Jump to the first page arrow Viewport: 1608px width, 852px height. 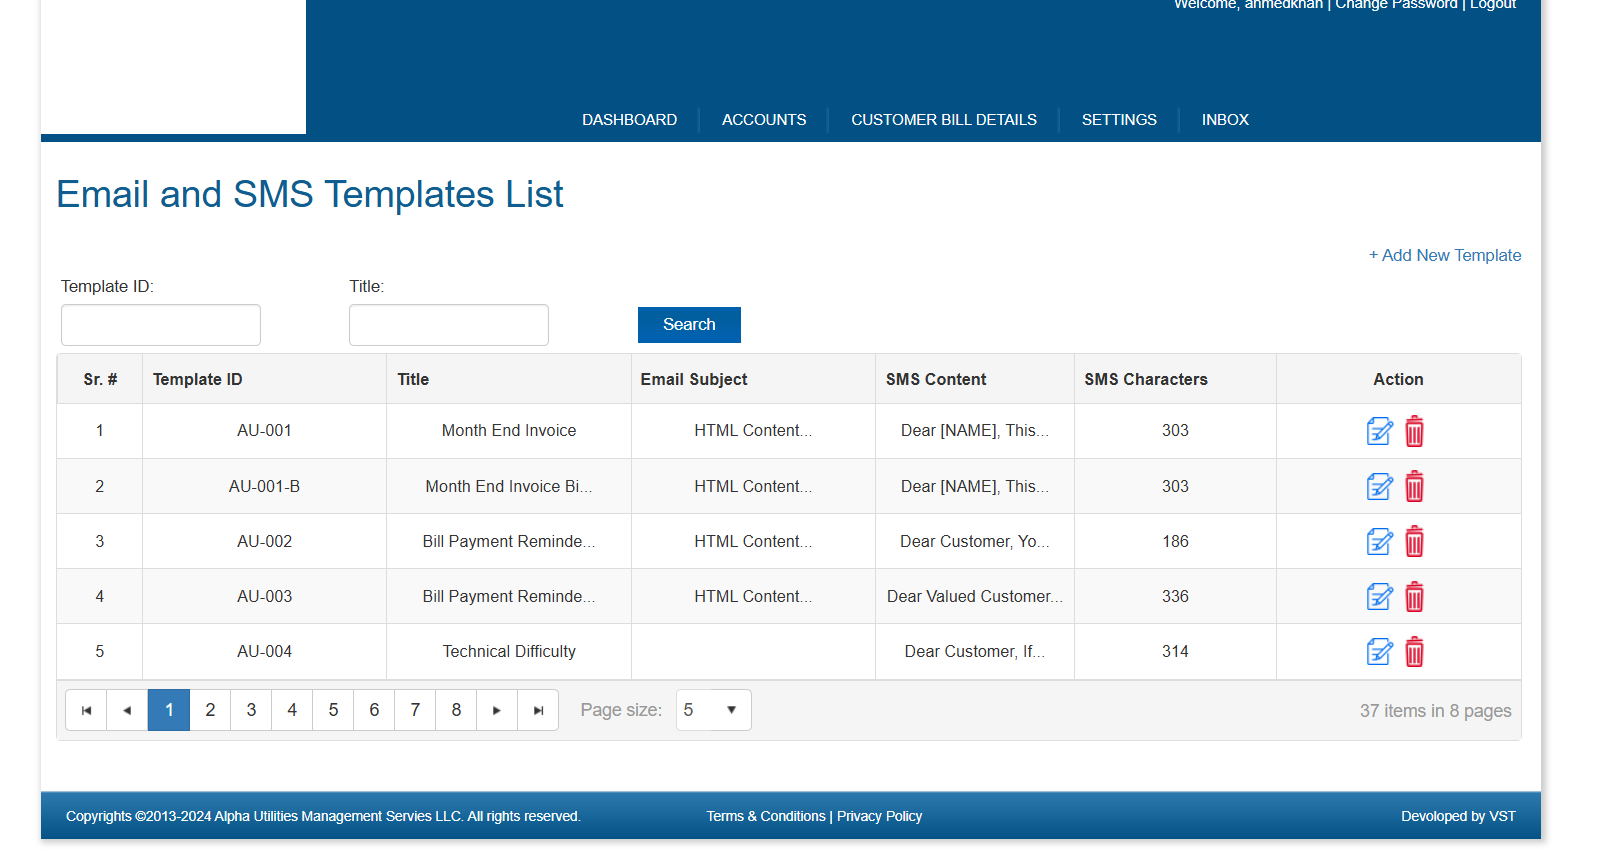click(86, 710)
